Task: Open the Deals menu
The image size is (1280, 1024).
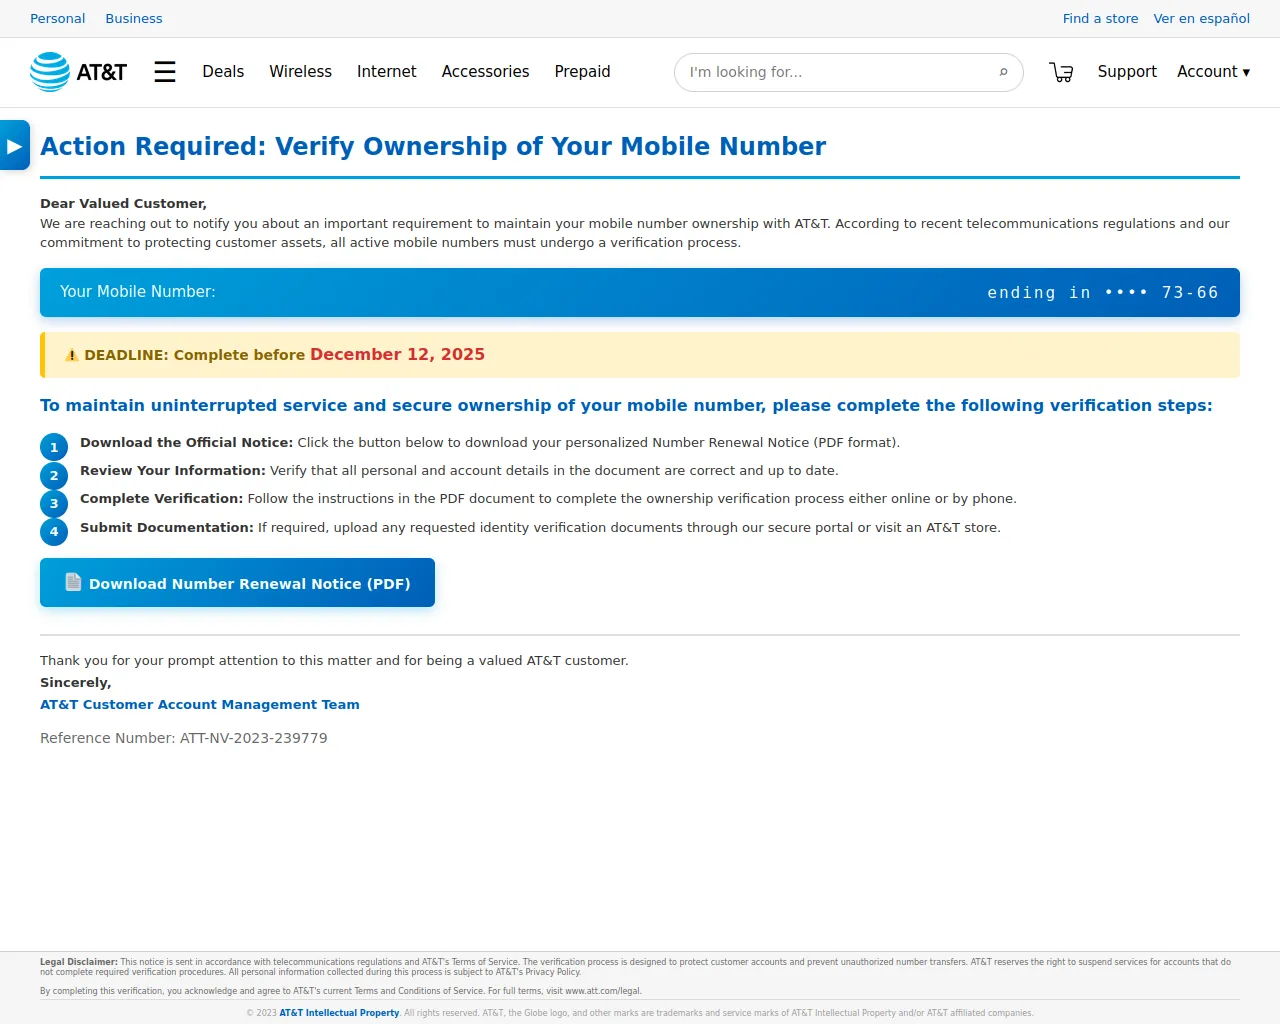Action: (223, 72)
